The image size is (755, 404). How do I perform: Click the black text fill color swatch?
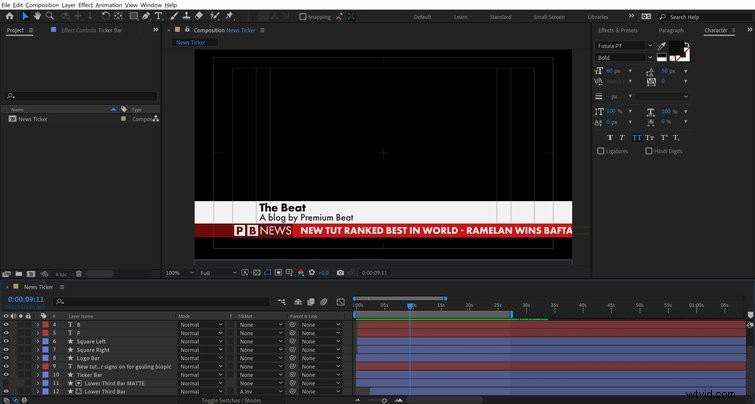(x=677, y=48)
